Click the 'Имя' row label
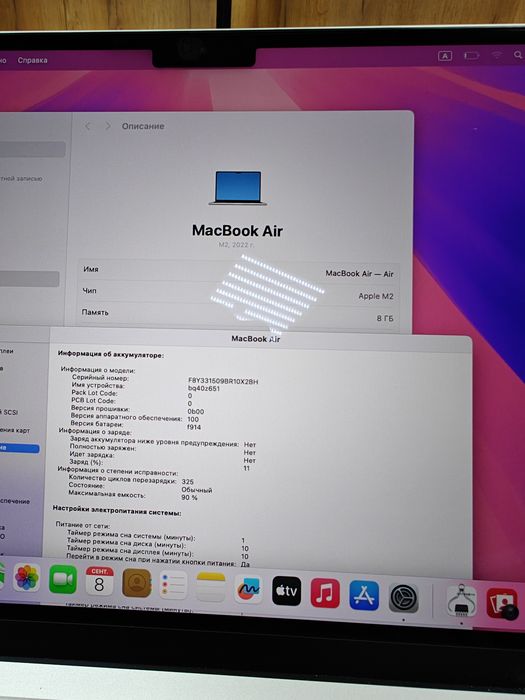Image resolution: width=525 pixels, height=700 pixels. click(x=91, y=269)
